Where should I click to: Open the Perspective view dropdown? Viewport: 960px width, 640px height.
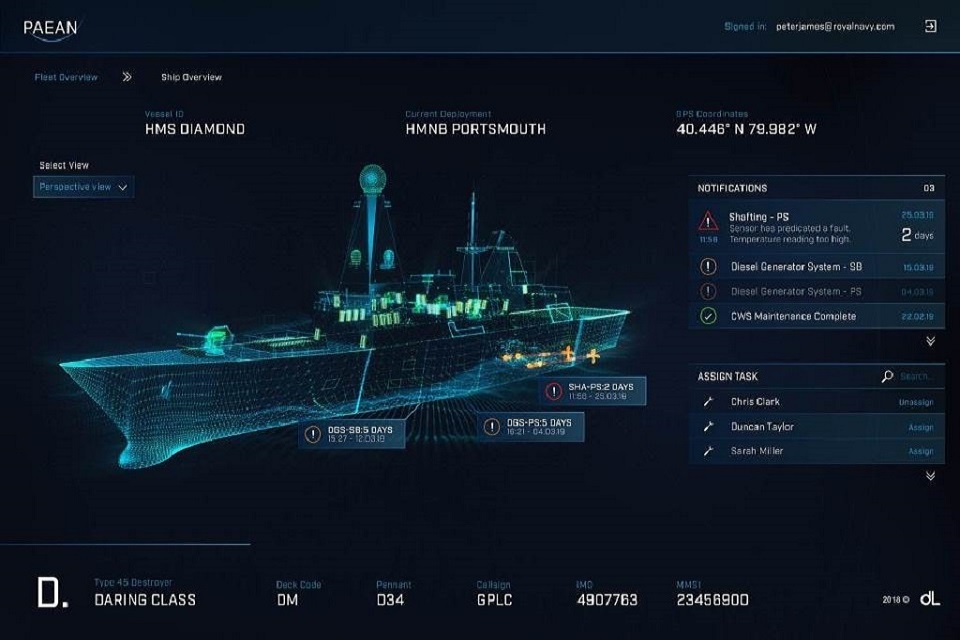[83, 187]
